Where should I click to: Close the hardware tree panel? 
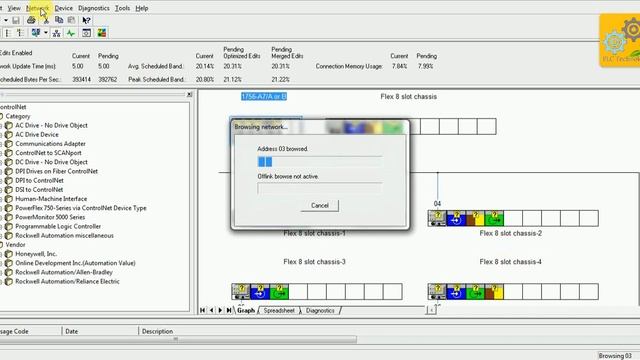(x=189, y=94)
